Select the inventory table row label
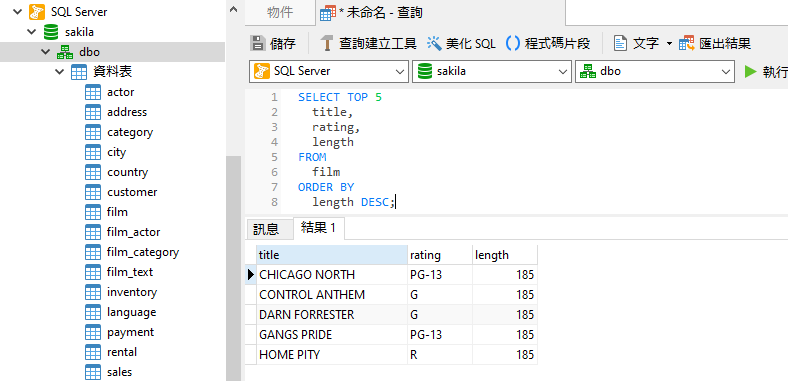This screenshot has height=381, width=788. (x=132, y=292)
